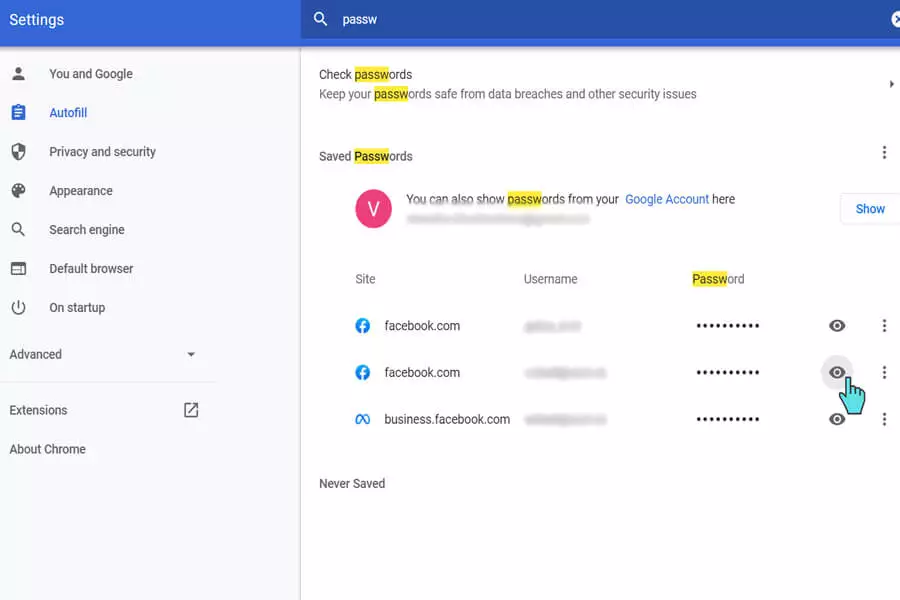Click the Username column header
The image size is (900, 600).
coord(550,279)
